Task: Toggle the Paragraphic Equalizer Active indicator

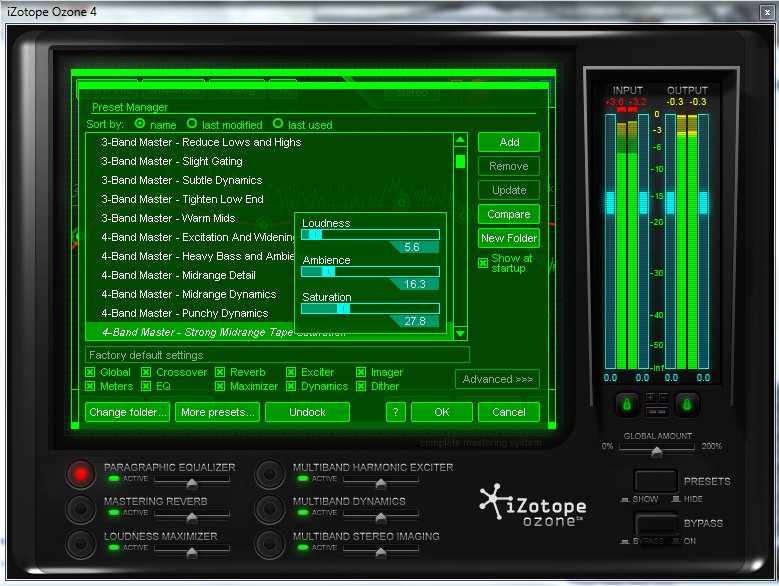Action: [x=114, y=479]
